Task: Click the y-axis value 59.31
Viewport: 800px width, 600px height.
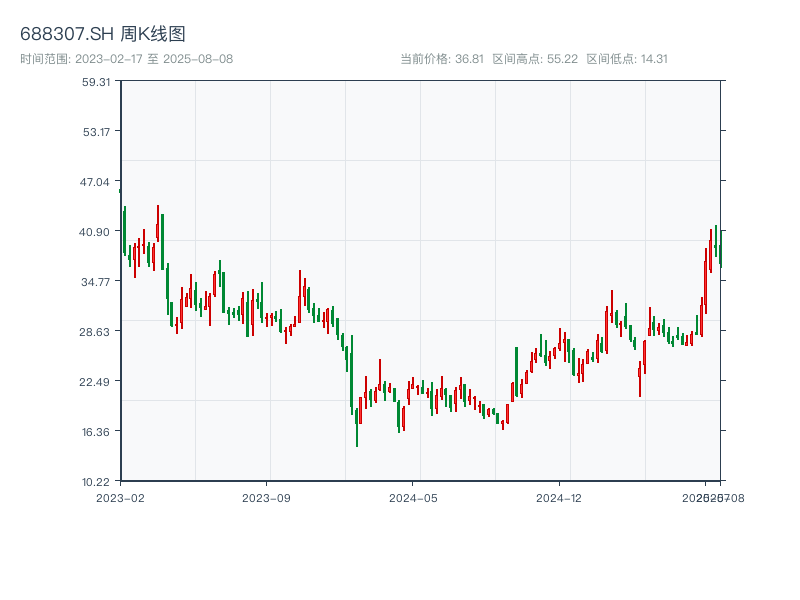Action: [96, 82]
